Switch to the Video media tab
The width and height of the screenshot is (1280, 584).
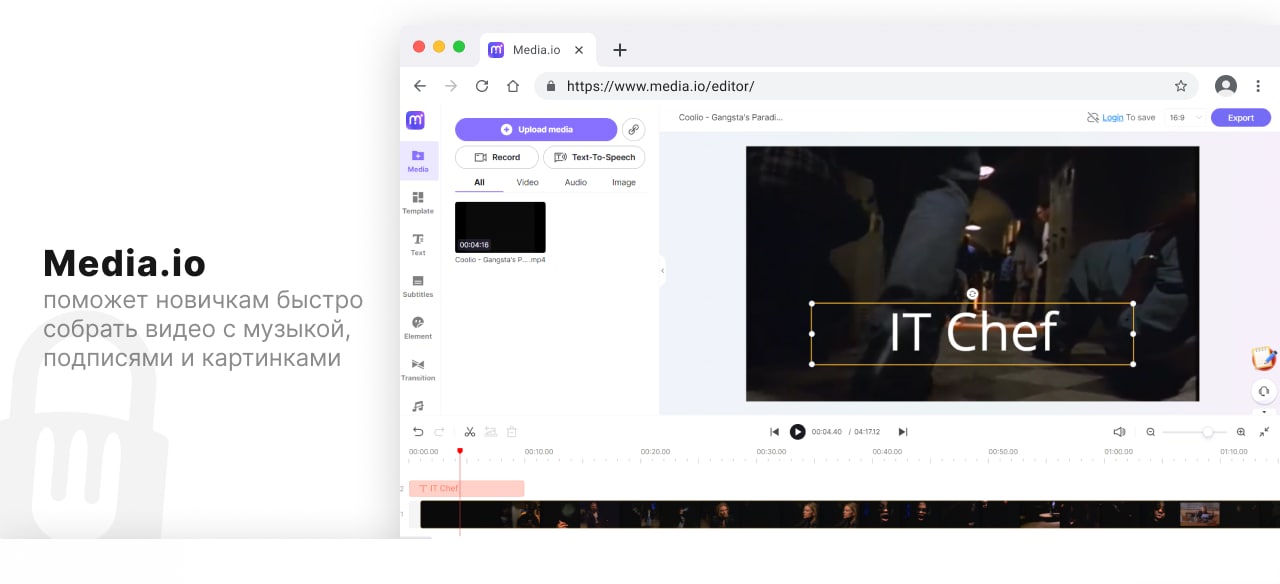527,182
